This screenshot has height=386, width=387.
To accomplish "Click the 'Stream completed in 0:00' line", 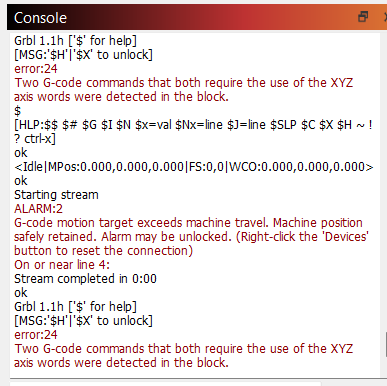I will (85, 279).
